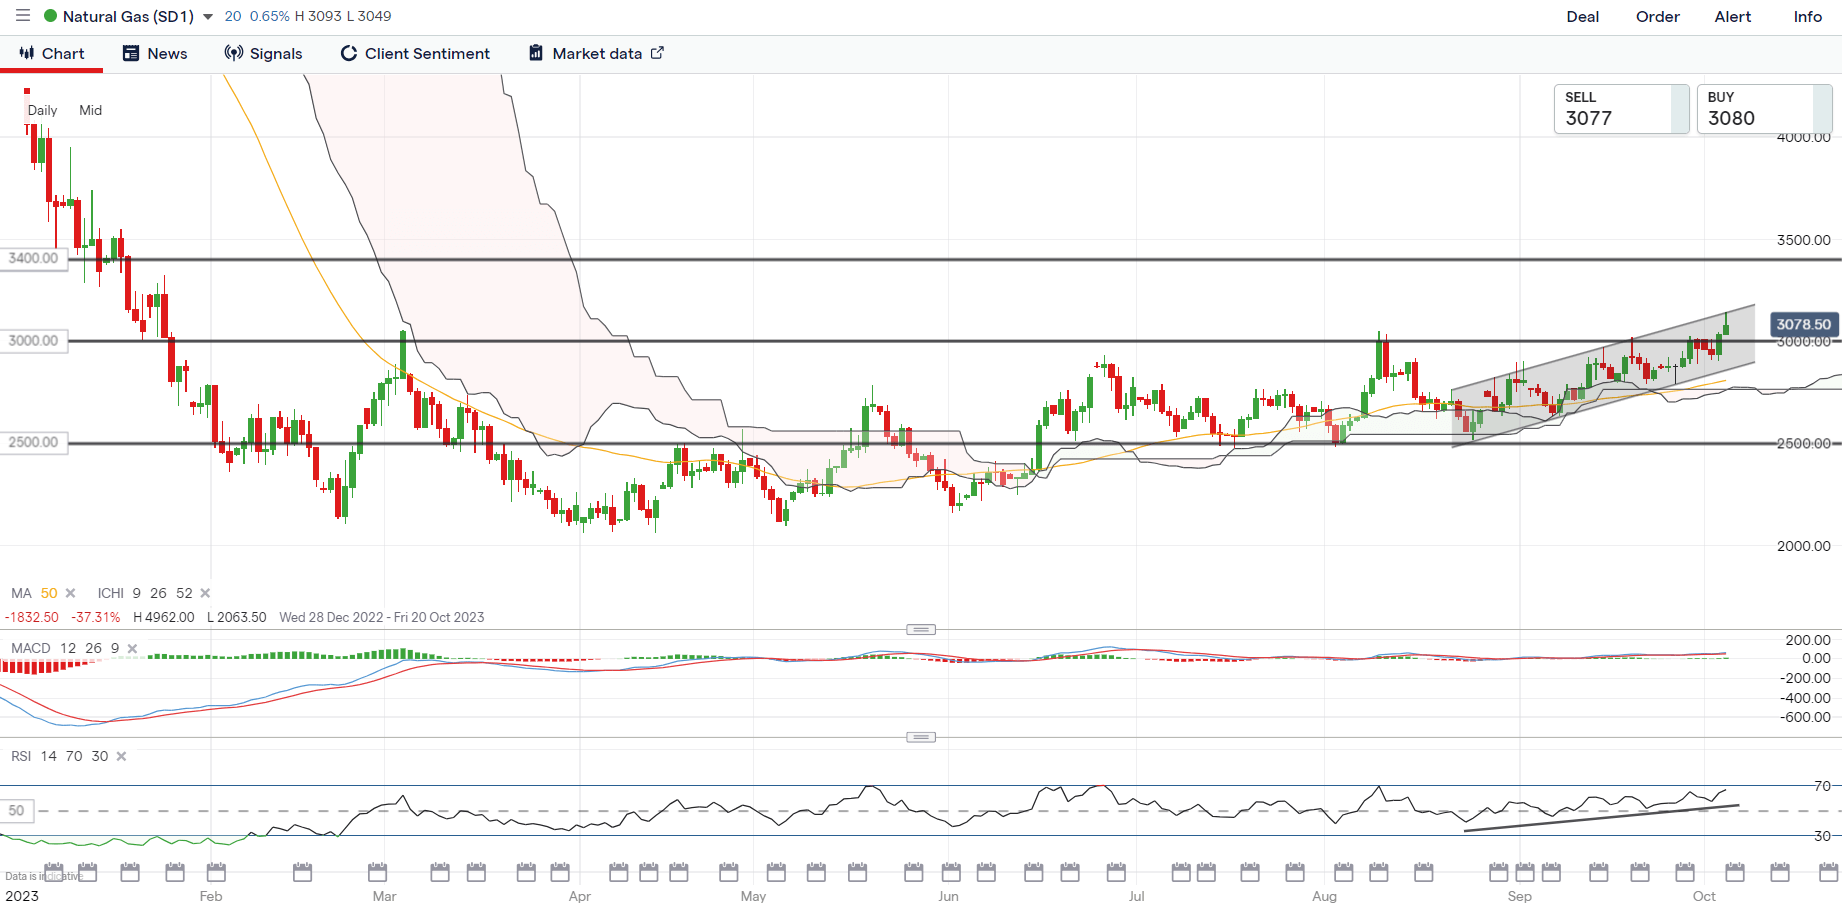Click the H 3093 value in header
The height and width of the screenshot is (906, 1842).
click(318, 16)
